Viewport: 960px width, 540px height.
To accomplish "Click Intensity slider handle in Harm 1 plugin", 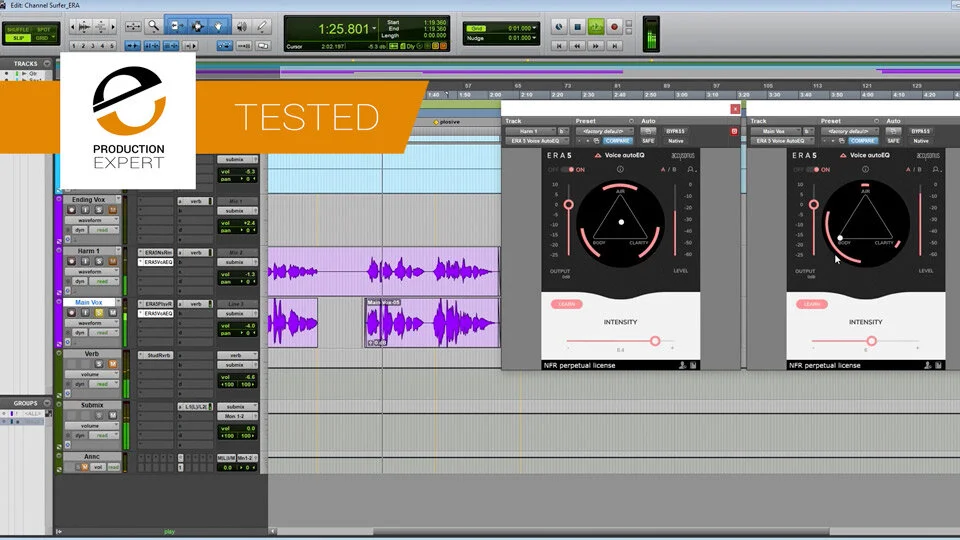I will [x=655, y=340].
